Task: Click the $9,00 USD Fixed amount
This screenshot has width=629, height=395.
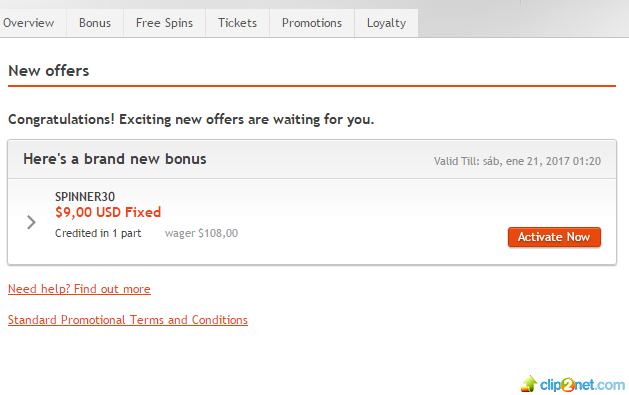Action: (x=108, y=212)
